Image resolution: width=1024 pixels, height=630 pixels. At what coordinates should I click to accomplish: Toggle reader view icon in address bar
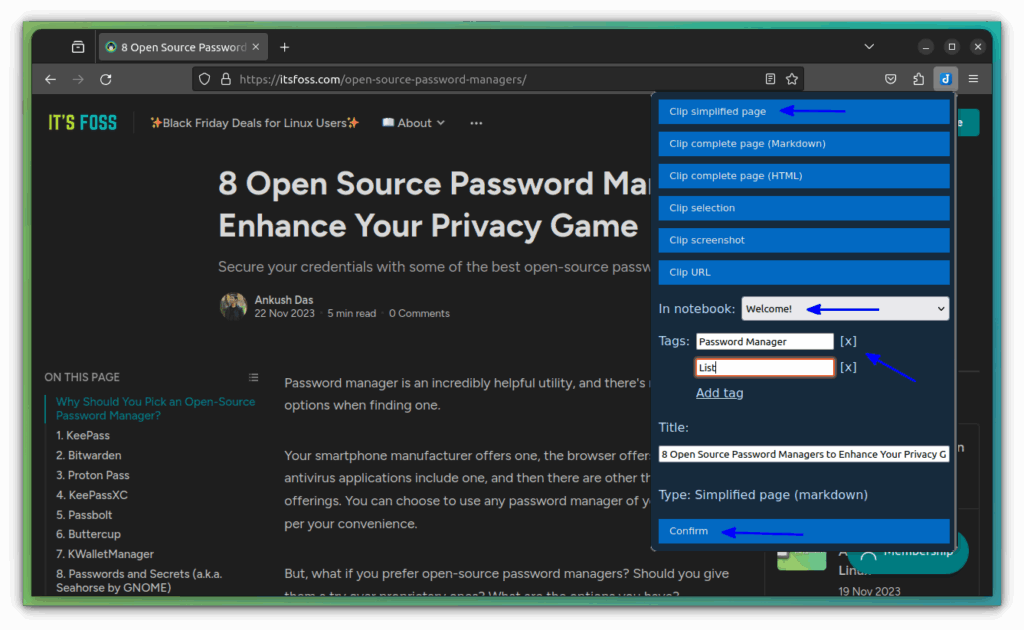tap(770, 79)
